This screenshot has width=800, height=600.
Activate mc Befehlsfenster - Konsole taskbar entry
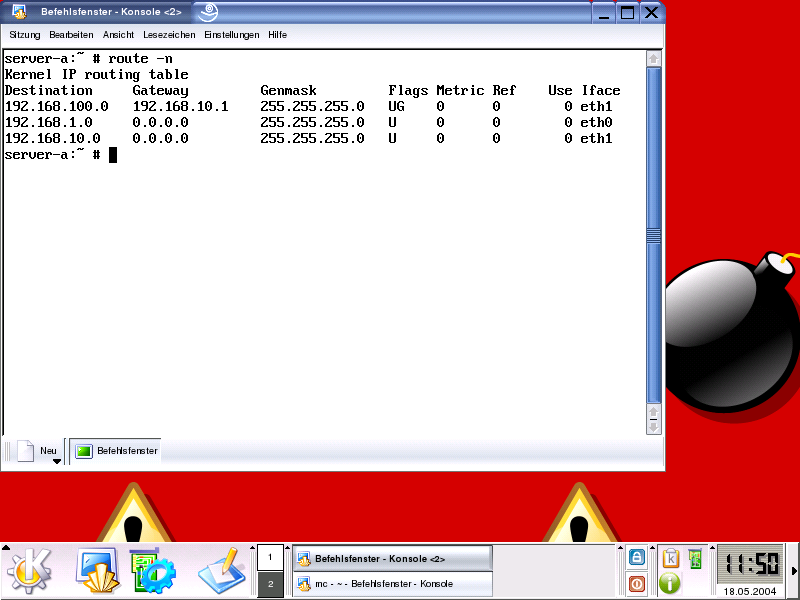point(392,584)
